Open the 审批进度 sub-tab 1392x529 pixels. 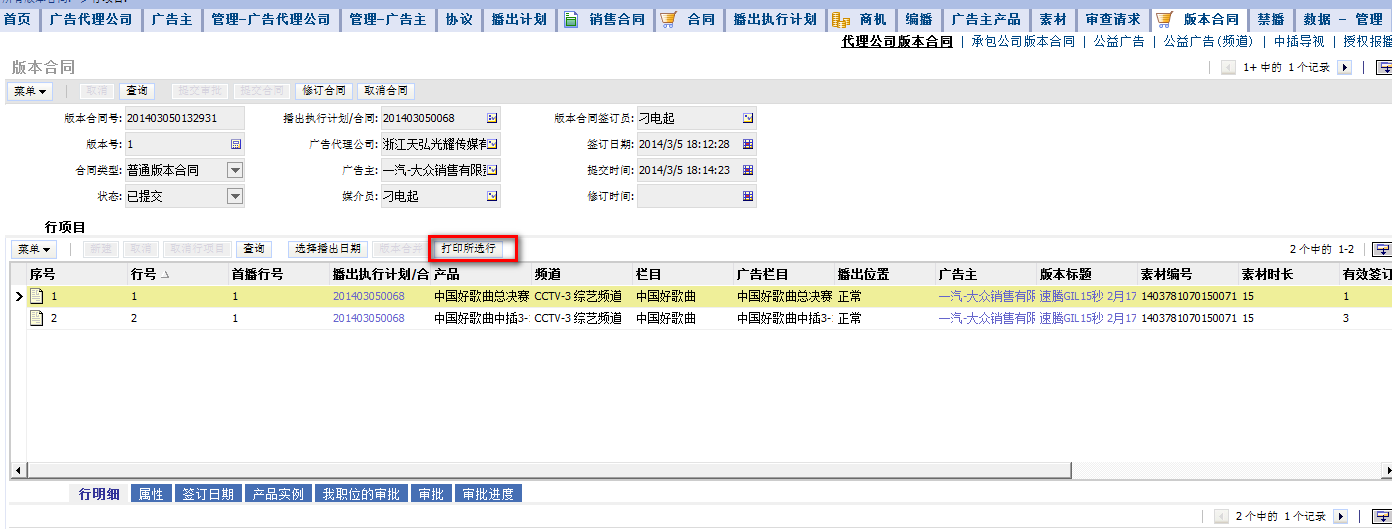[x=488, y=494]
